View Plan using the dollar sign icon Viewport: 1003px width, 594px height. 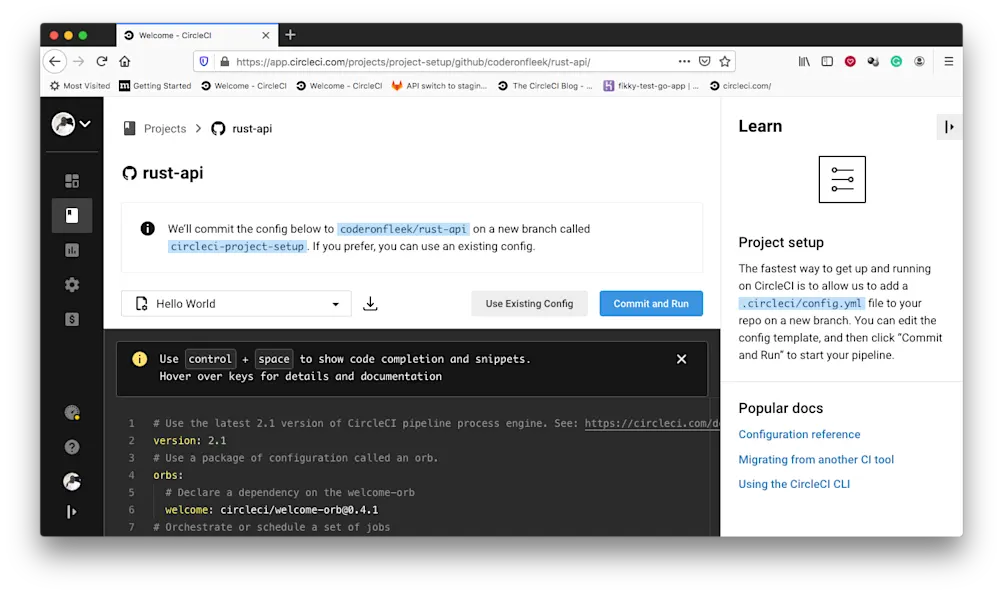tap(71, 318)
